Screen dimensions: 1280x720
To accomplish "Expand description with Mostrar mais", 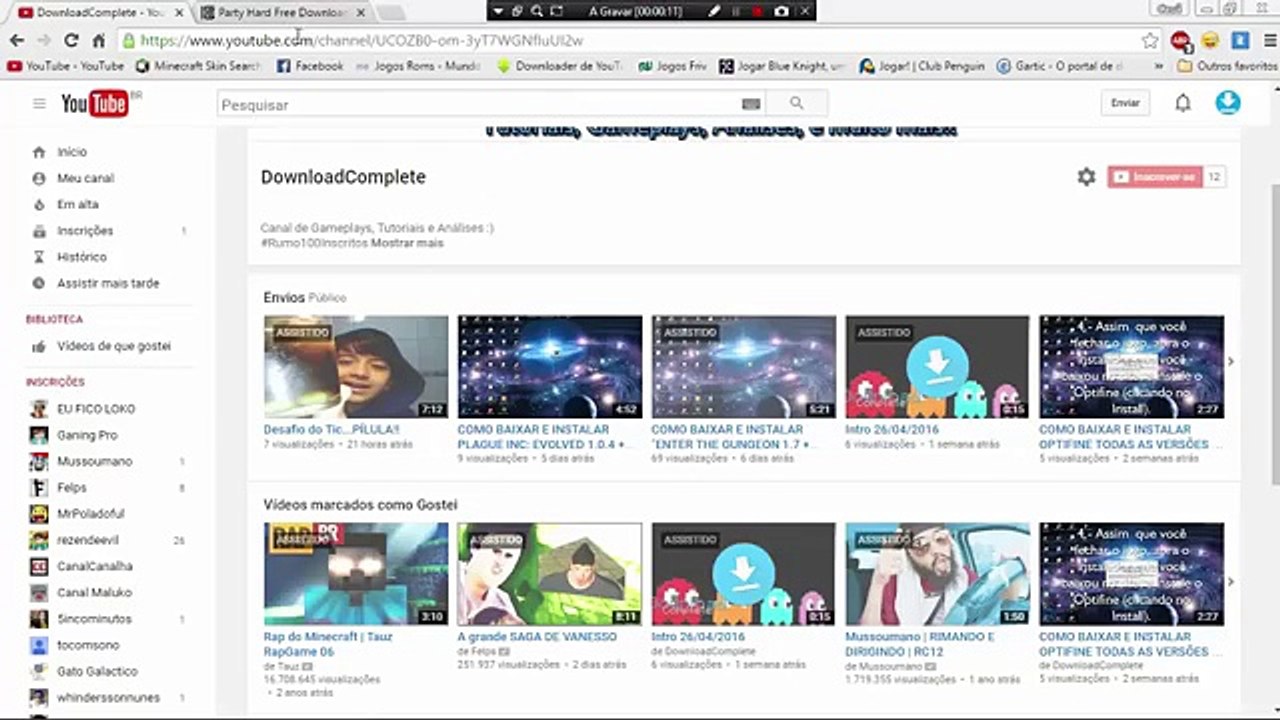I will pyautogui.click(x=407, y=243).
